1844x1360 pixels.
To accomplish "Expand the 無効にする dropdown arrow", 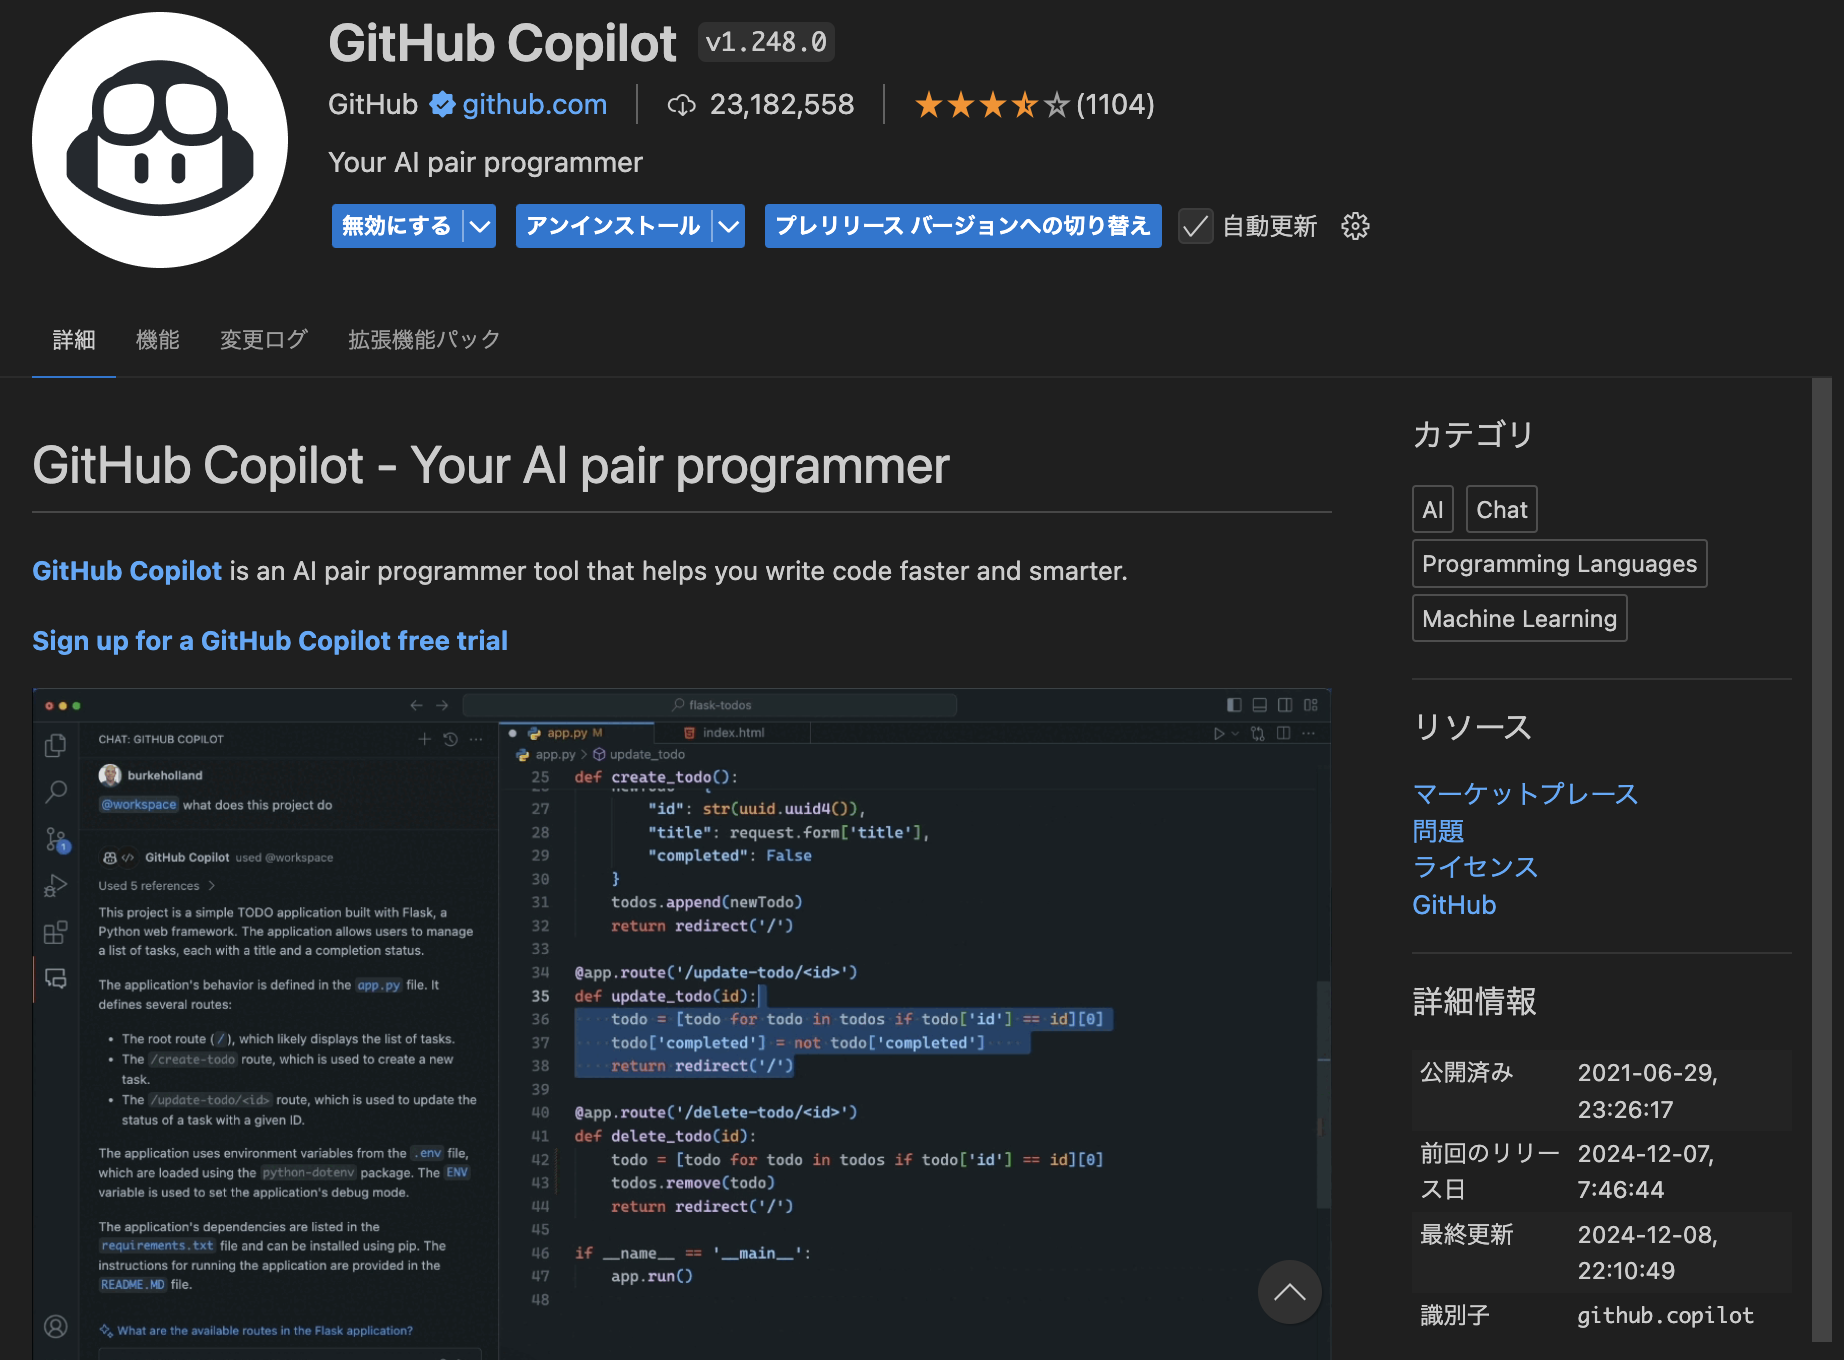I will (478, 226).
